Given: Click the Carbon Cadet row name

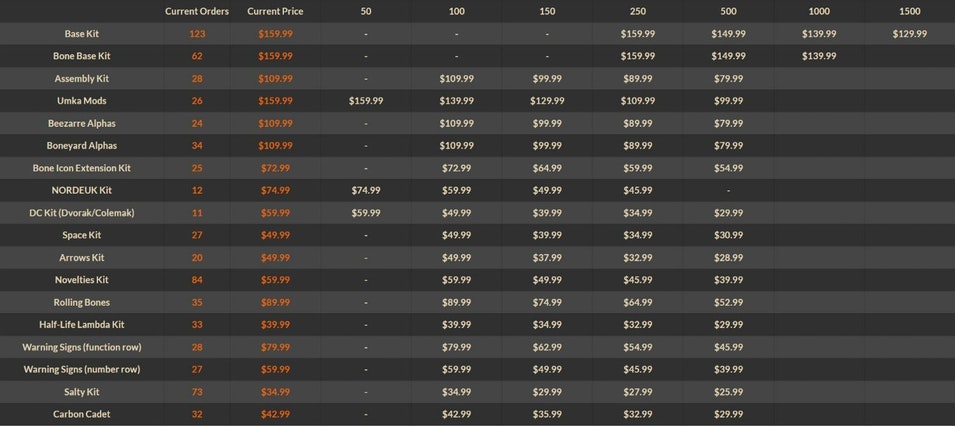Looking at the screenshot, I should [82, 414].
